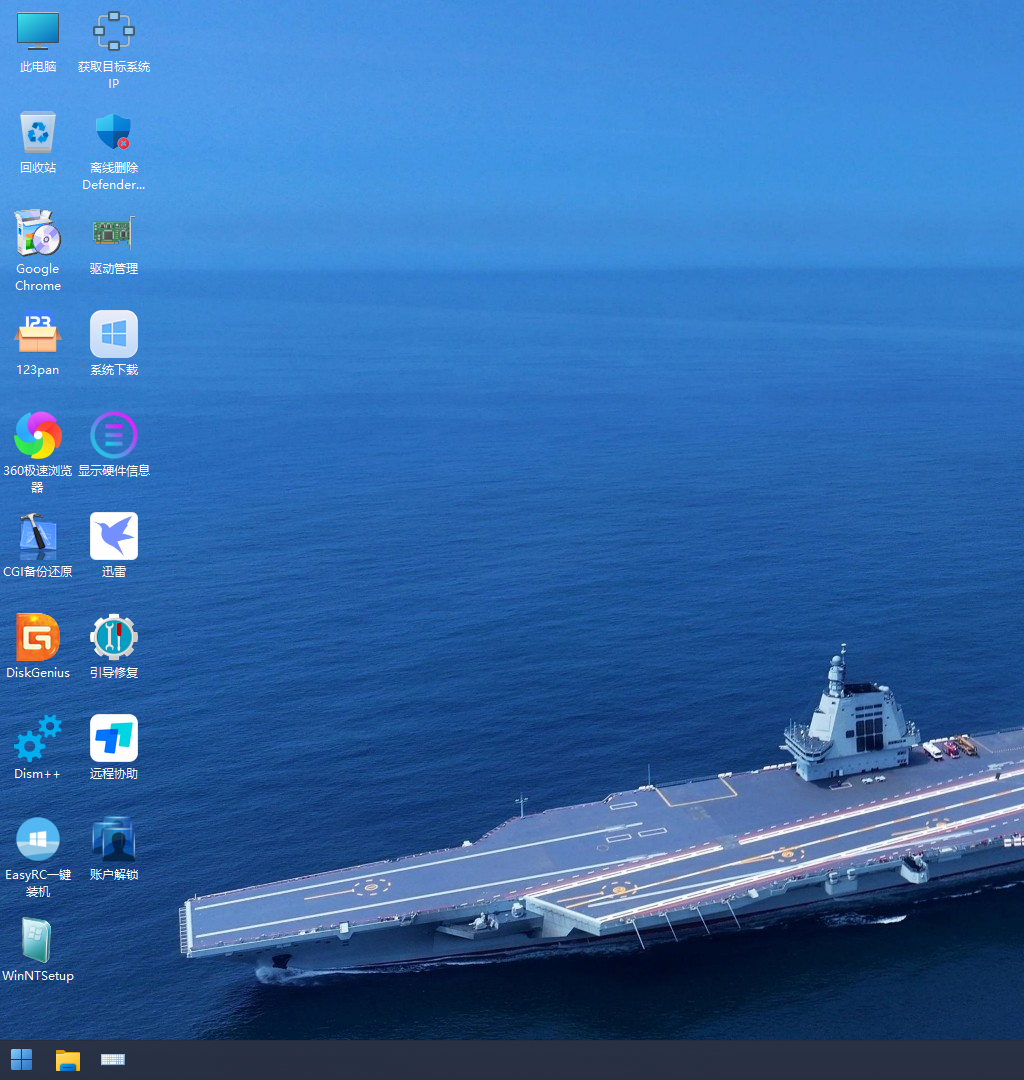Select the 回收站 recycle bin icon

coord(38,133)
